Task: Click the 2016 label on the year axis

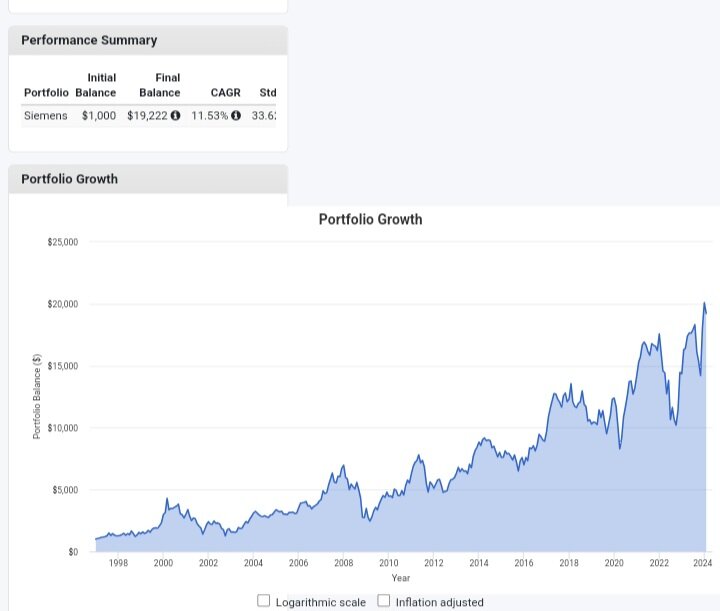Action: point(523,564)
